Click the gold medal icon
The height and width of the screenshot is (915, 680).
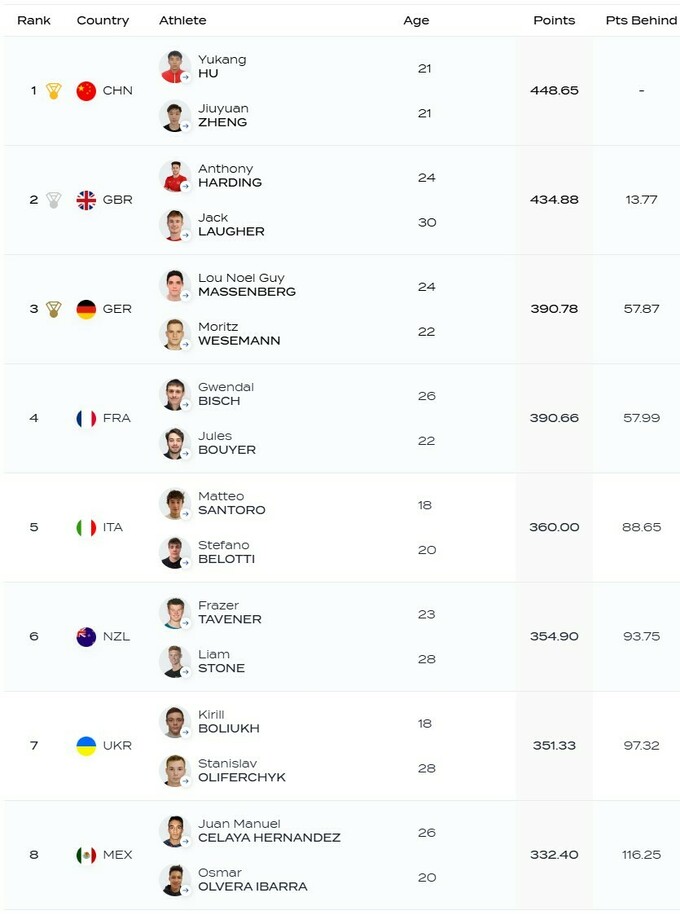coord(54,91)
